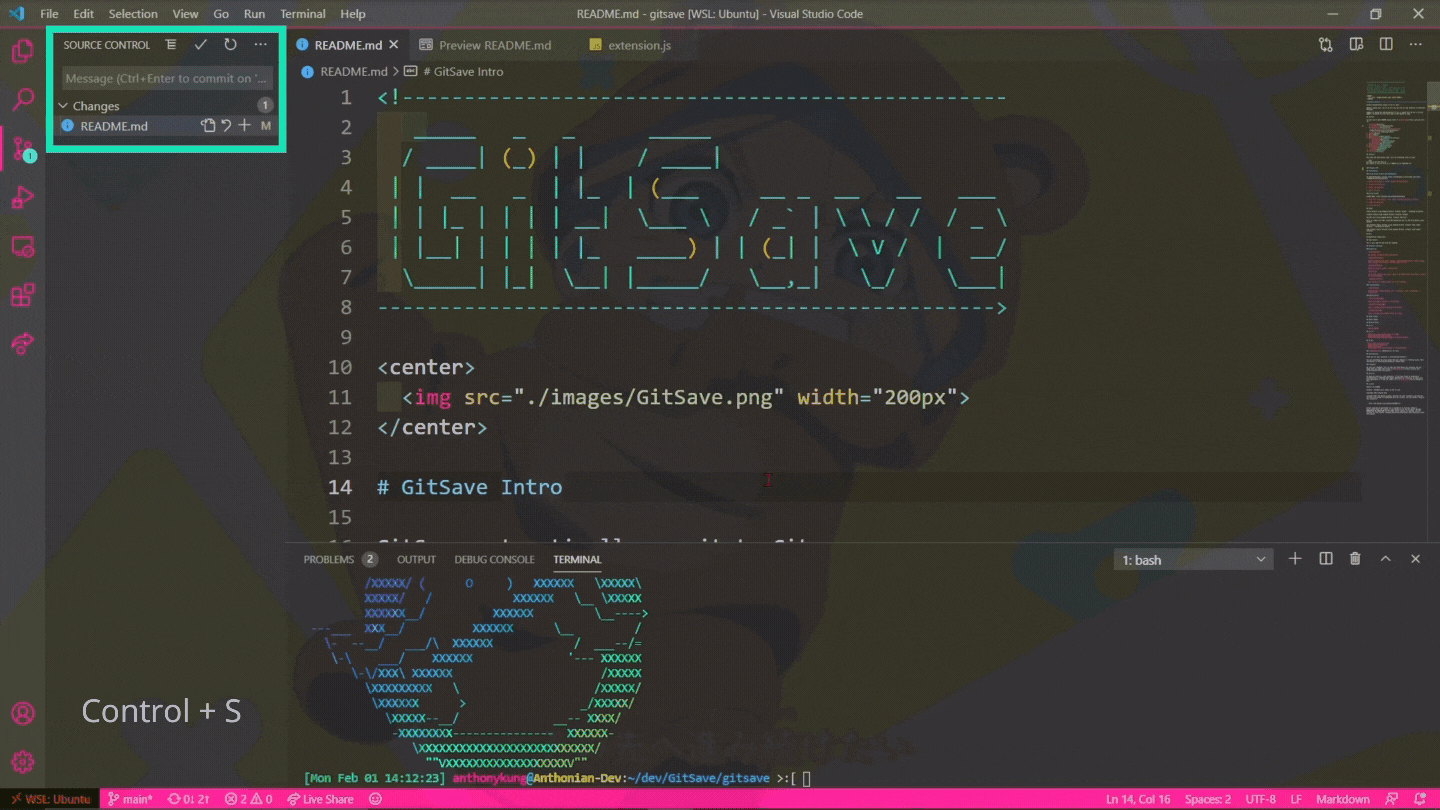The image size is (1440, 810).
Task: Open the Run and Debug view
Action: pos(22,197)
